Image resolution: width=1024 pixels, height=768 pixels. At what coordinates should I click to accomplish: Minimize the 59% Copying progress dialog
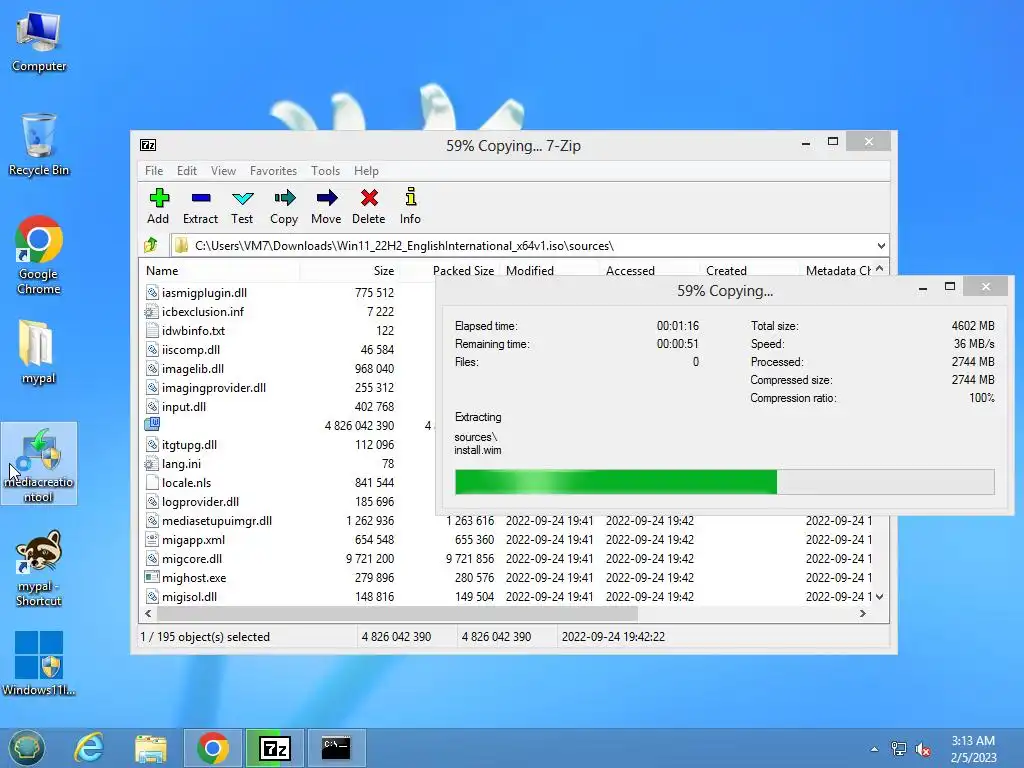click(x=923, y=287)
